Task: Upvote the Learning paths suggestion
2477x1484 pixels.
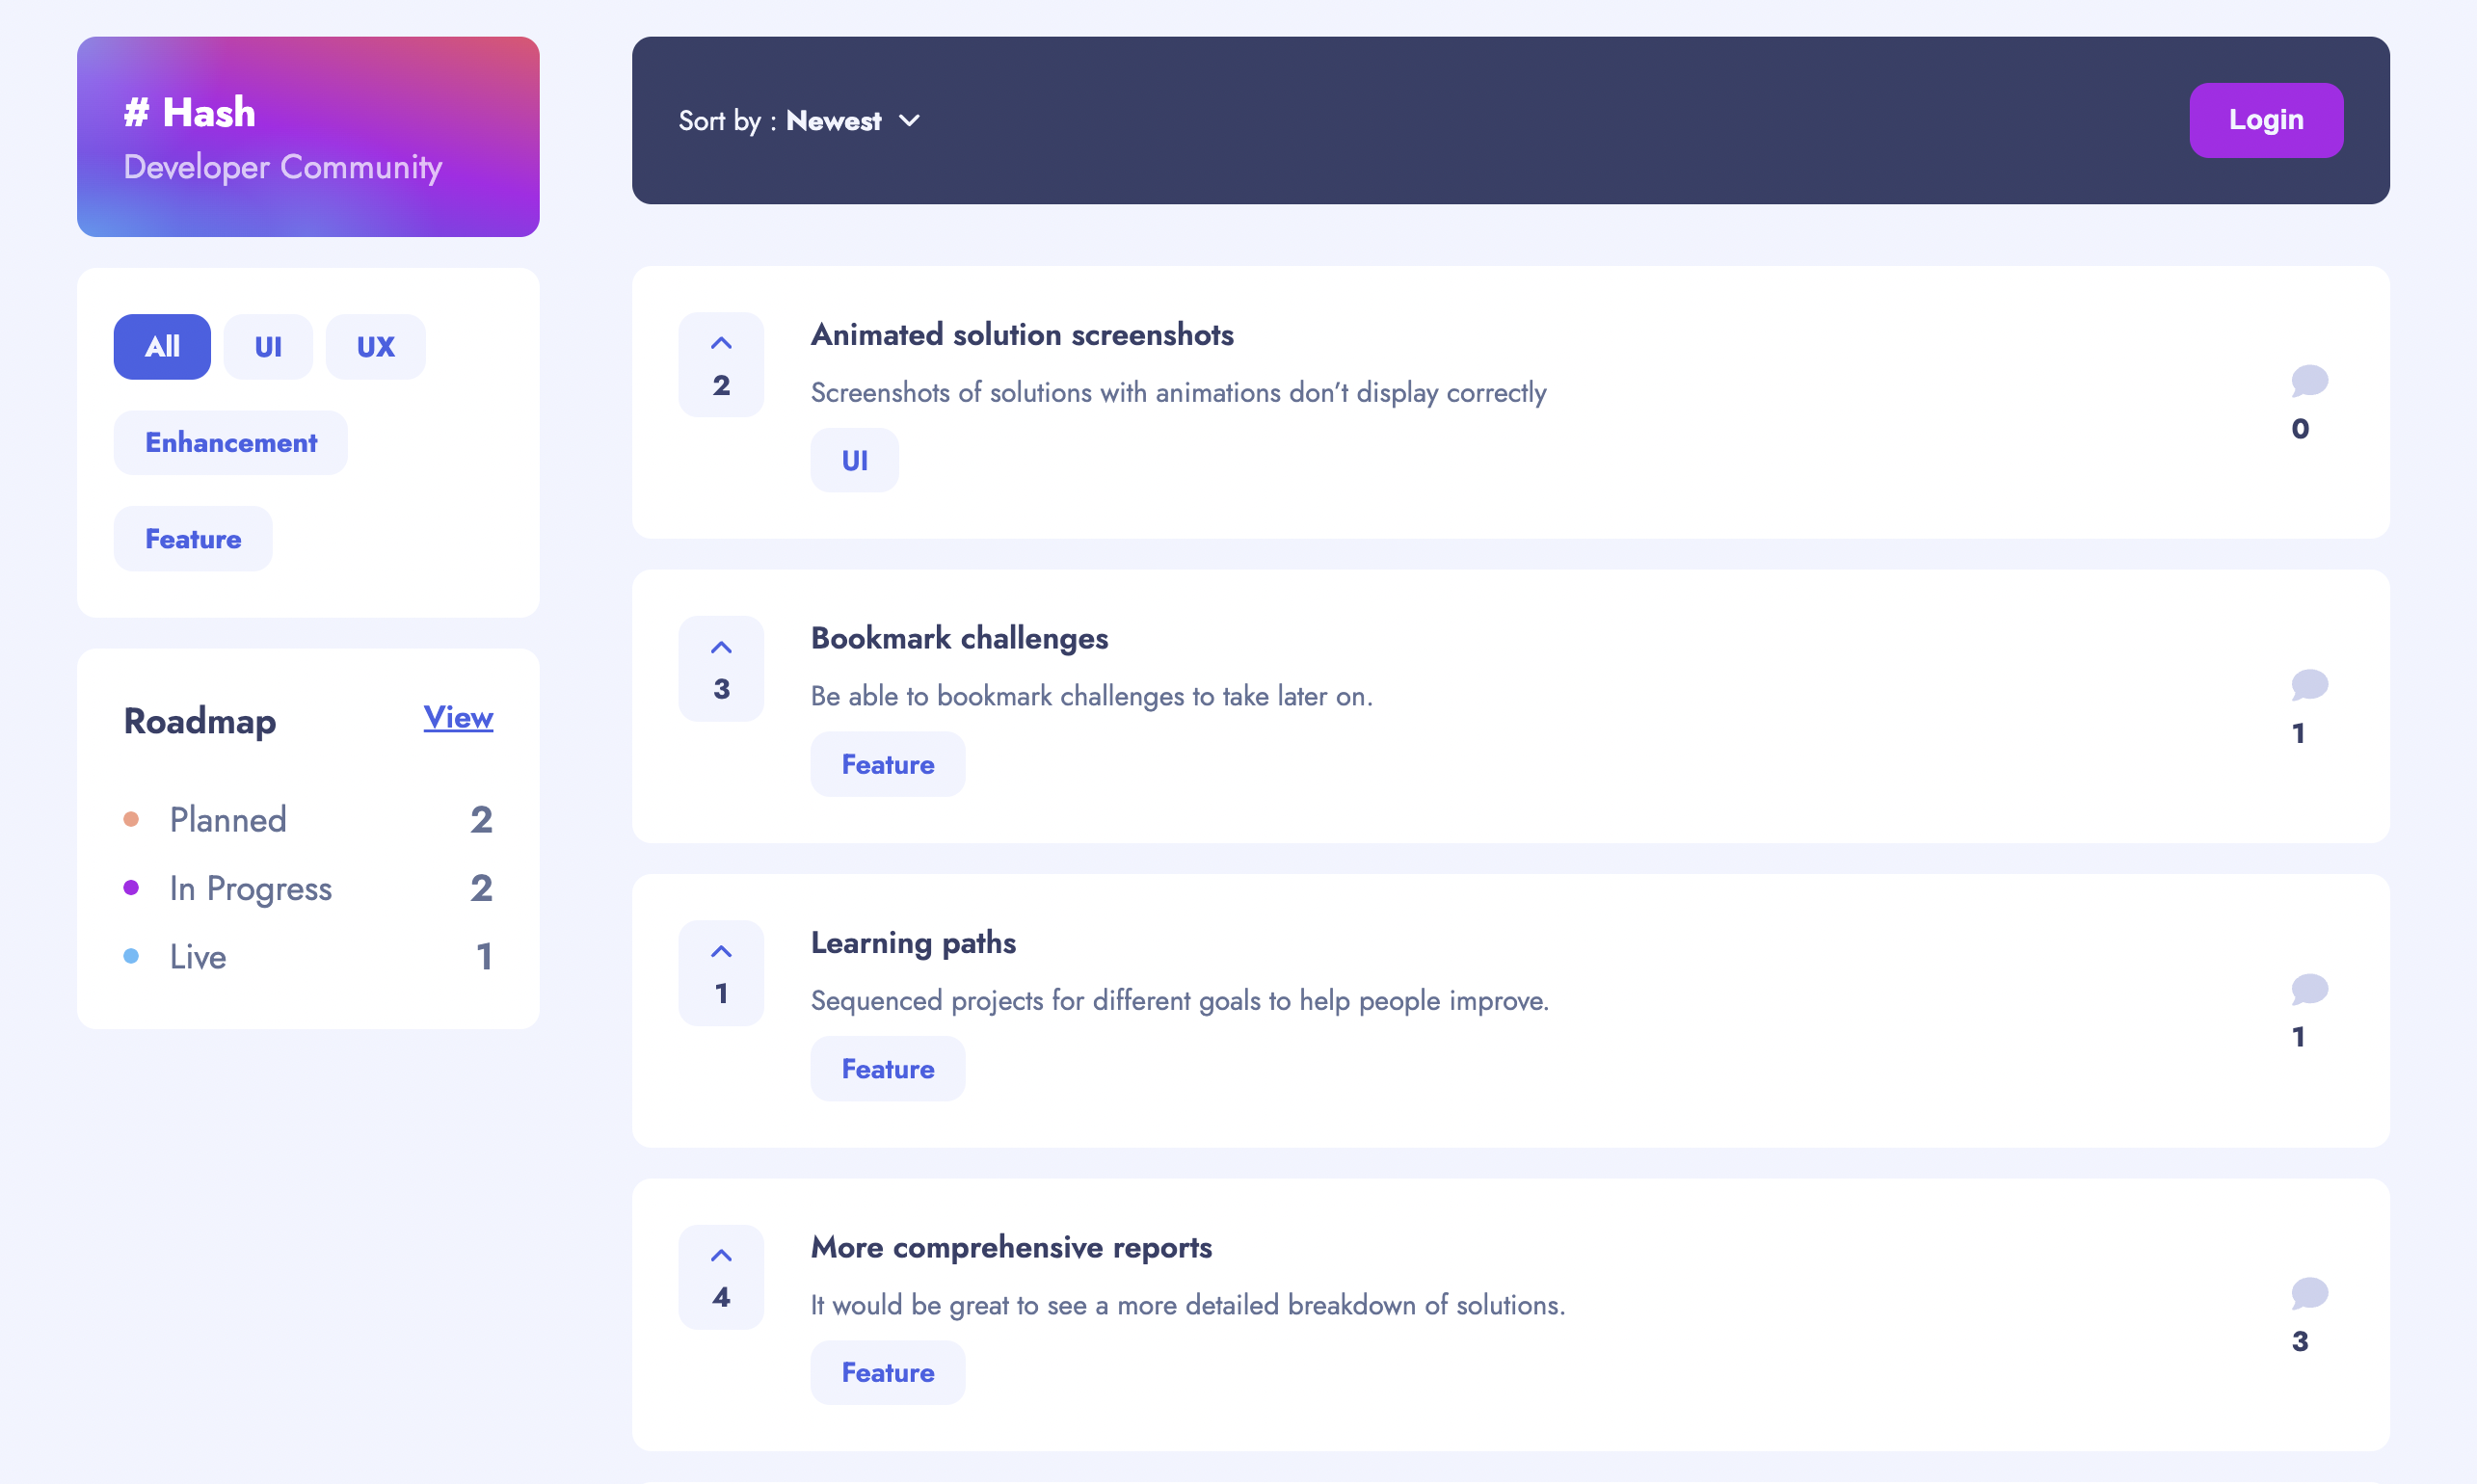Action: coord(720,971)
